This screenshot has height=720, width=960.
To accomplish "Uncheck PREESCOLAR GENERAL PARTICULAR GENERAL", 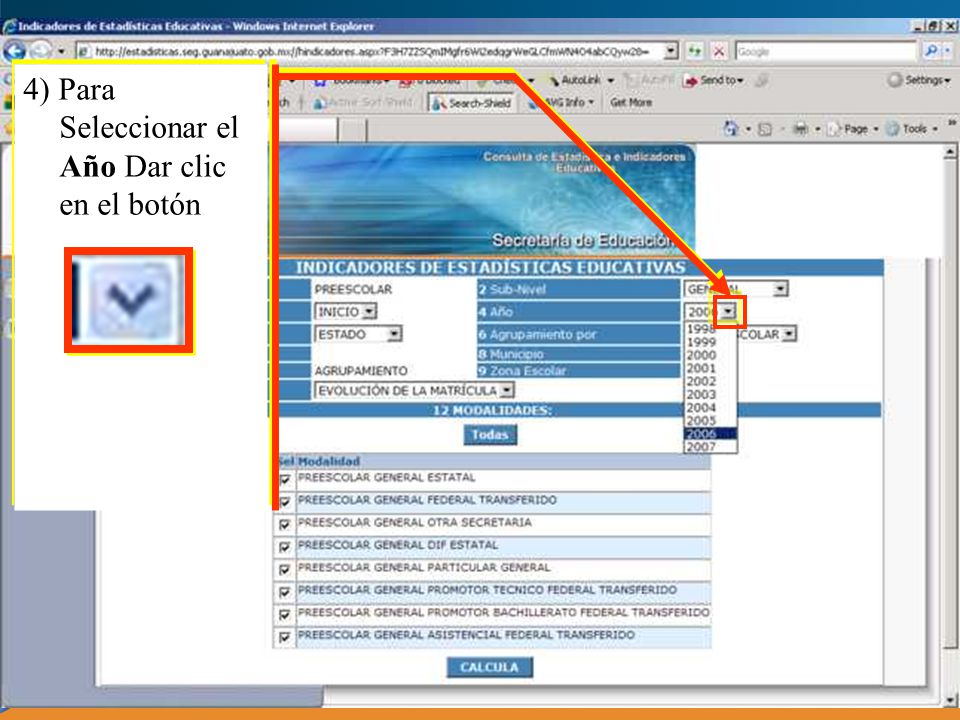I will 284,570.
